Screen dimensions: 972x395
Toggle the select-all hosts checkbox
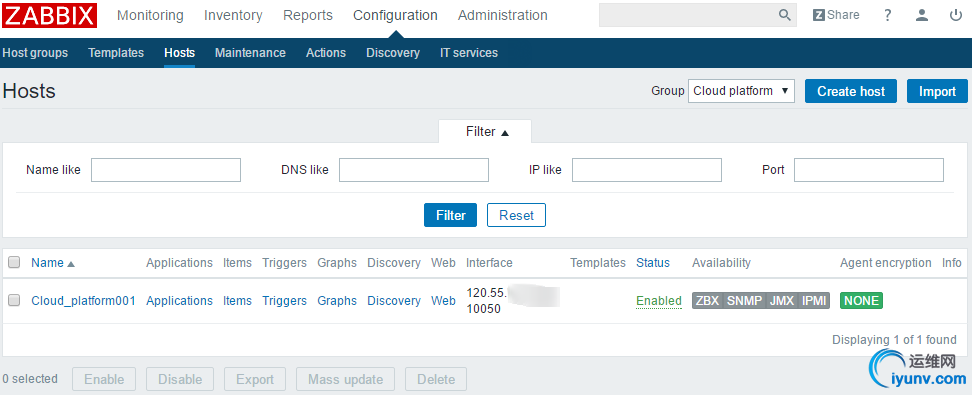tap(14, 263)
